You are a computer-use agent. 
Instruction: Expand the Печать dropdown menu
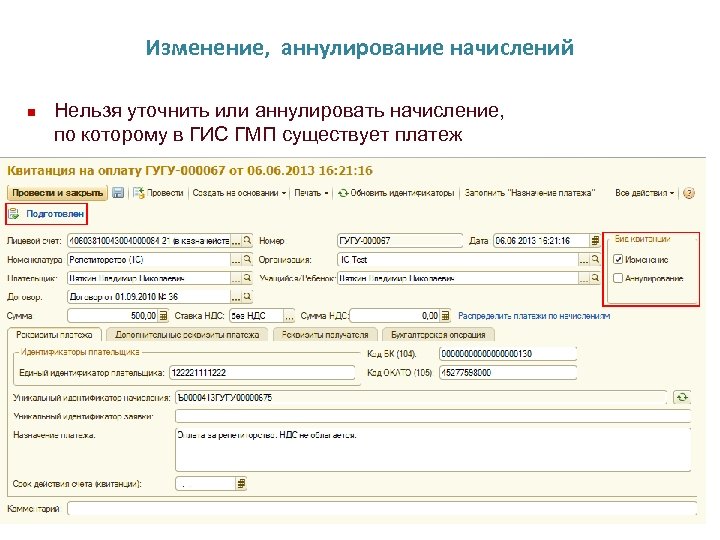[x=311, y=193]
